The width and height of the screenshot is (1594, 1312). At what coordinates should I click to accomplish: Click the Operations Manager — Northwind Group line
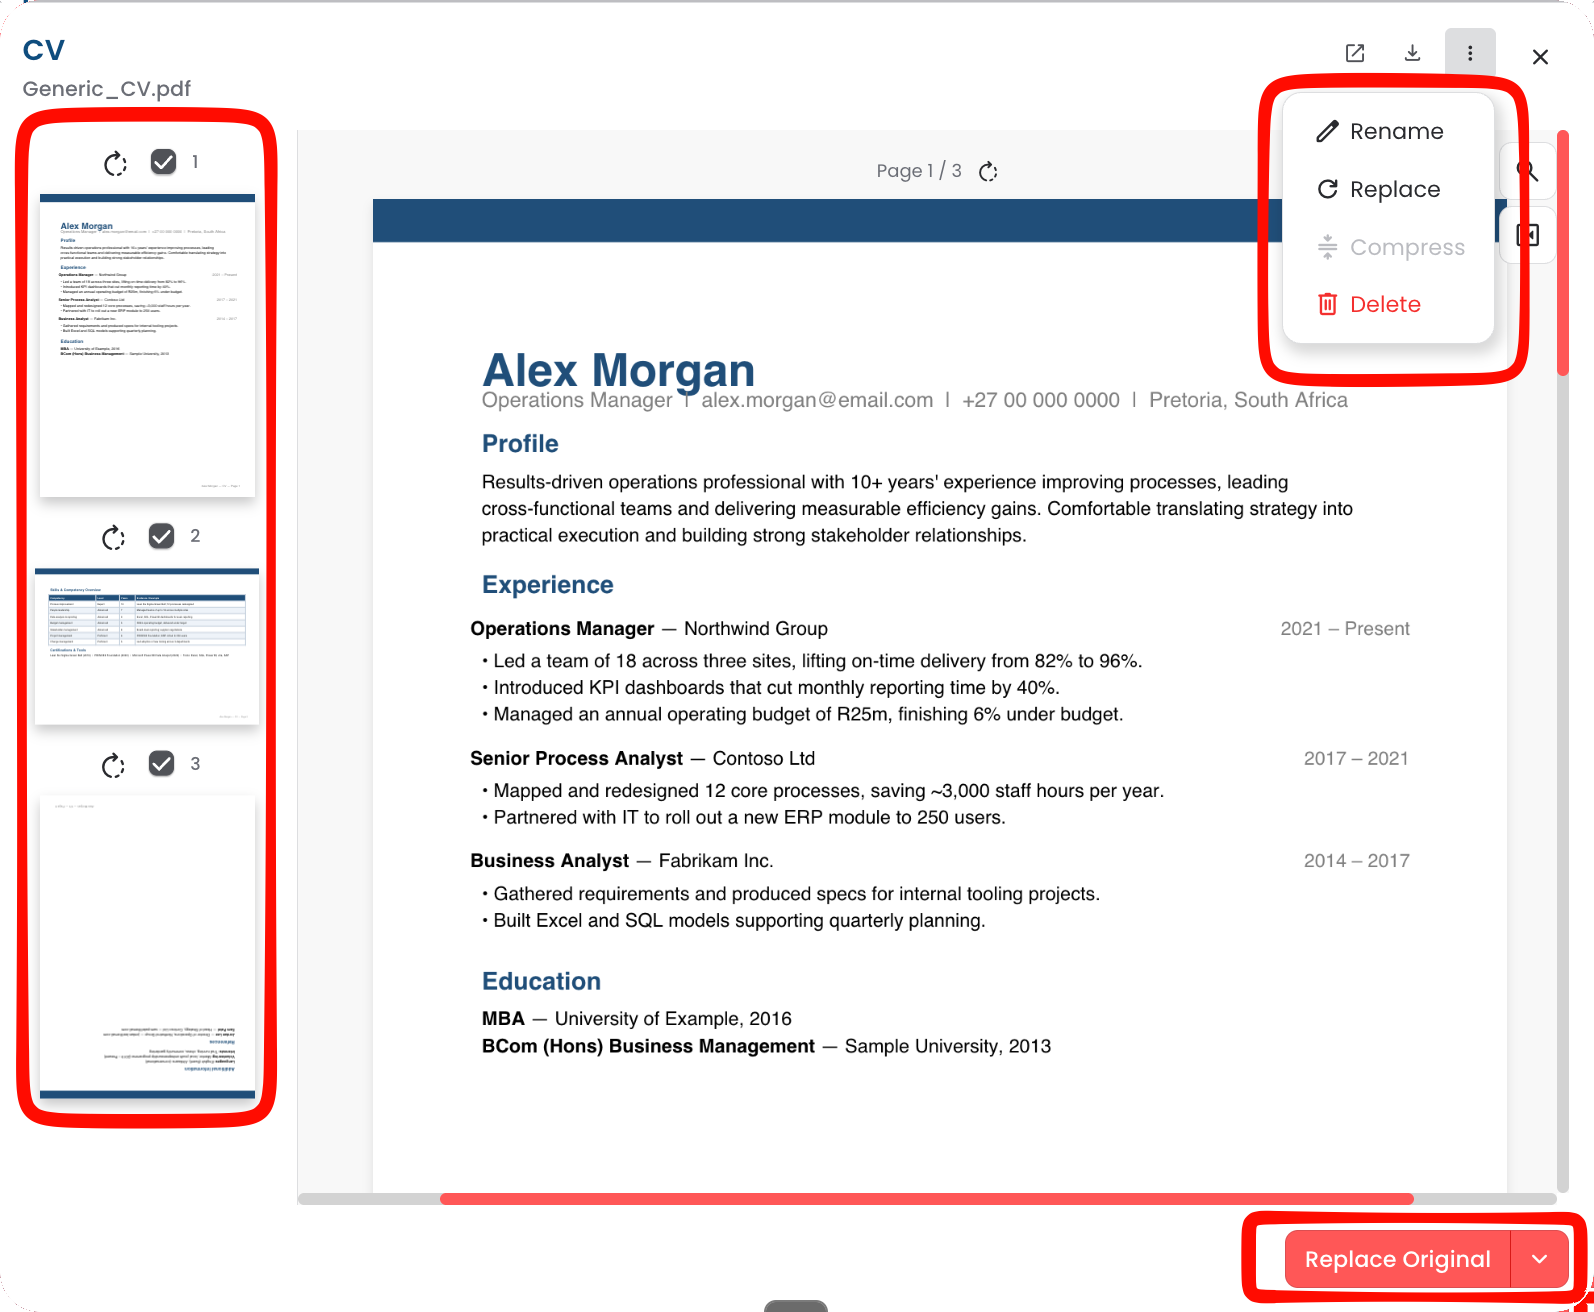pyautogui.click(x=649, y=629)
